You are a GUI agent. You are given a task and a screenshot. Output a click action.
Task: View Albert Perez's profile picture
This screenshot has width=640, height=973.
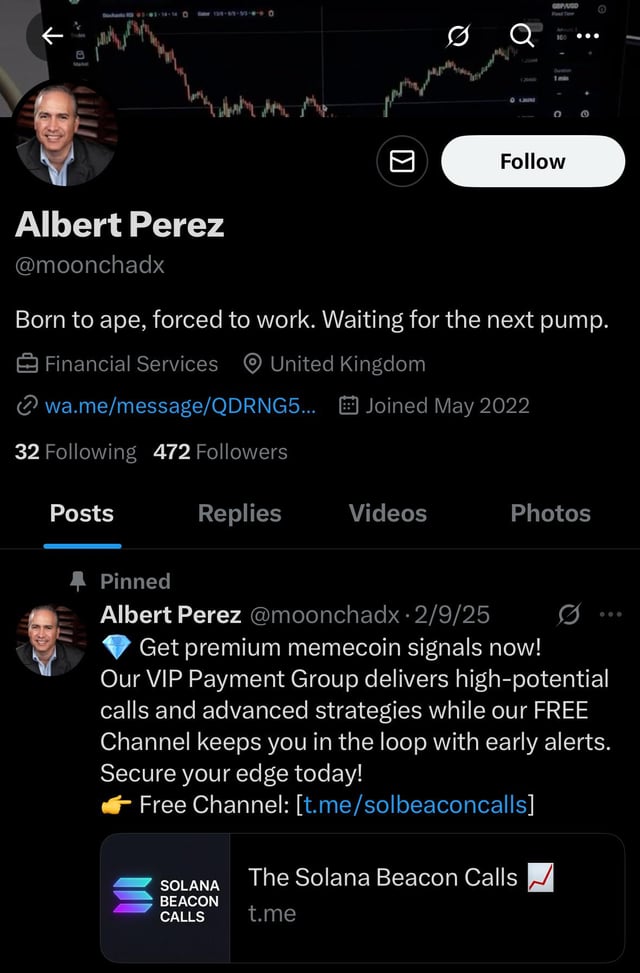[66, 135]
